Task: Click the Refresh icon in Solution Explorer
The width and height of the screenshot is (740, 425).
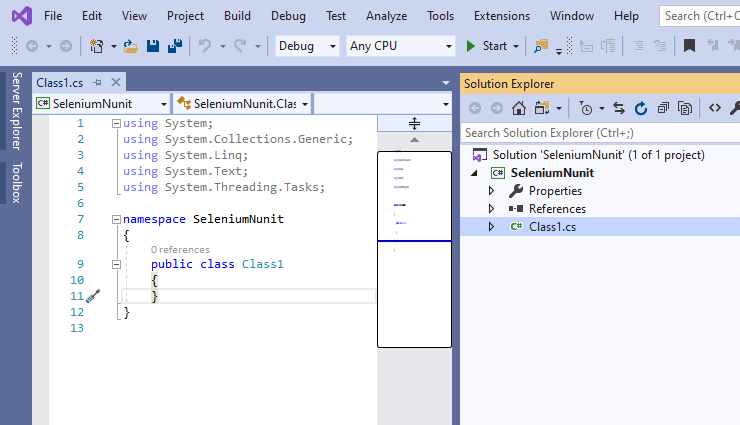Action: click(640, 108)
